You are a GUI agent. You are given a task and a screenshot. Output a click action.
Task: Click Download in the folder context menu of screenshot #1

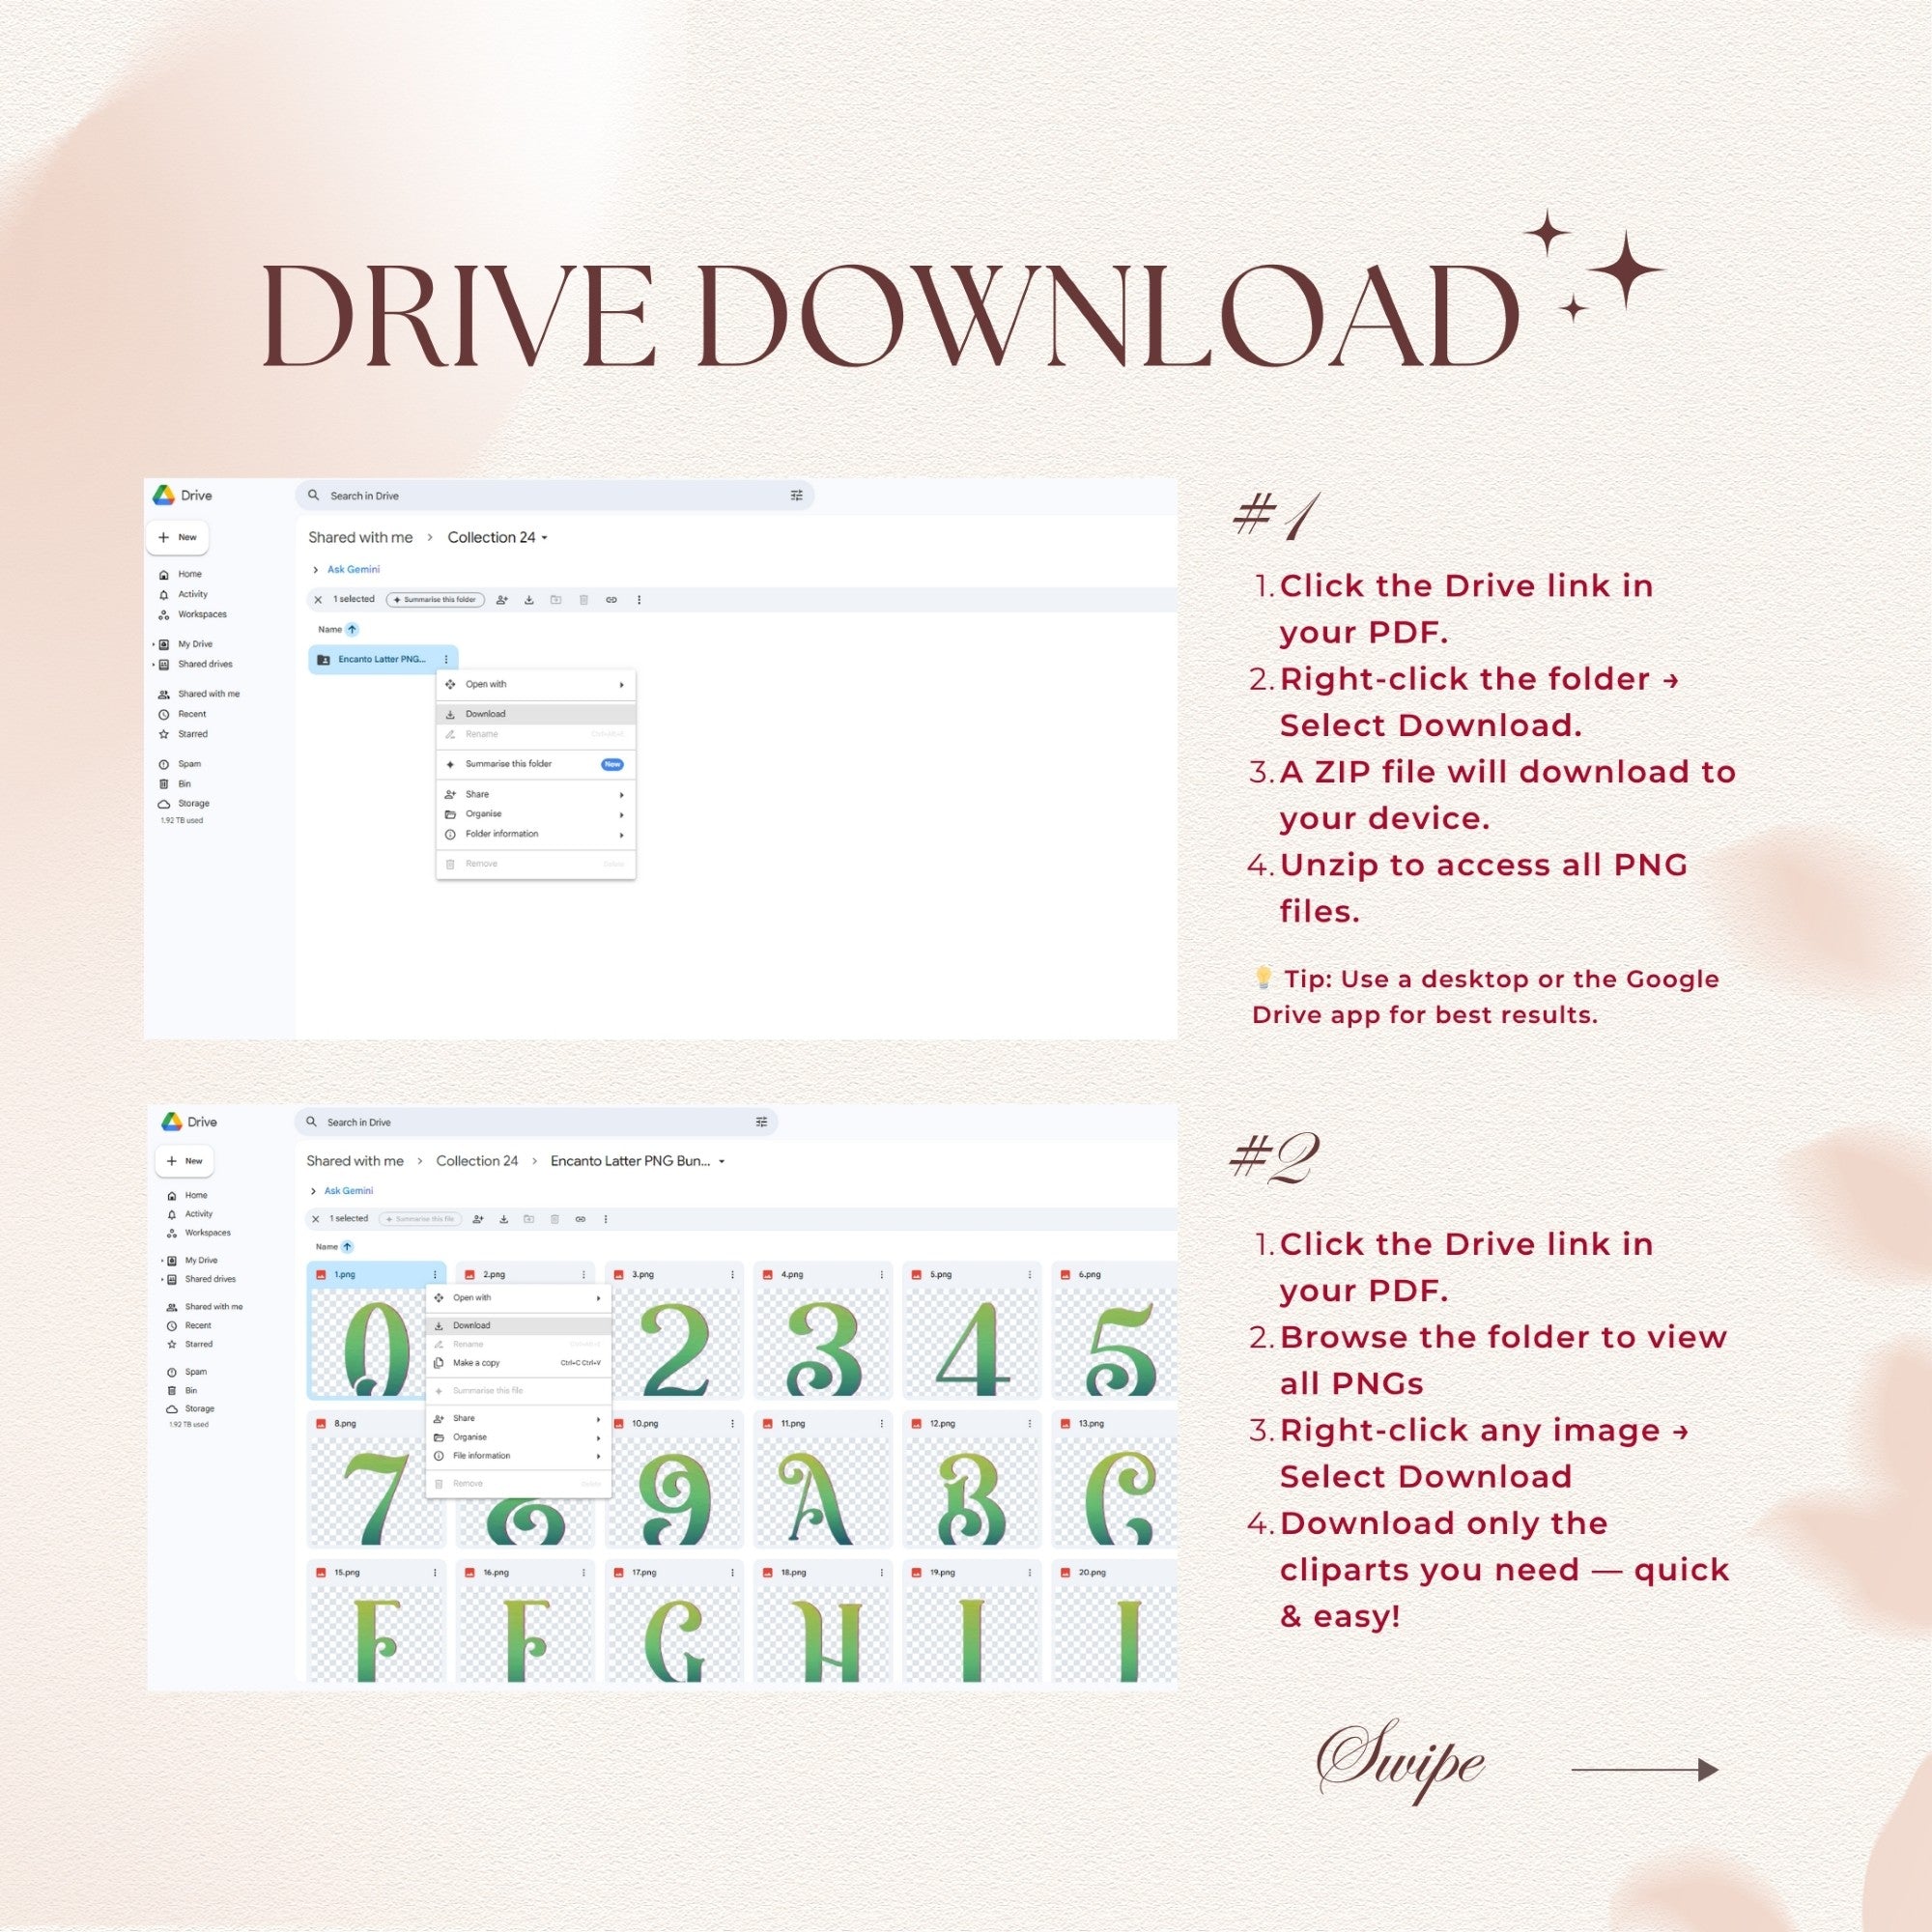point(536,714)
